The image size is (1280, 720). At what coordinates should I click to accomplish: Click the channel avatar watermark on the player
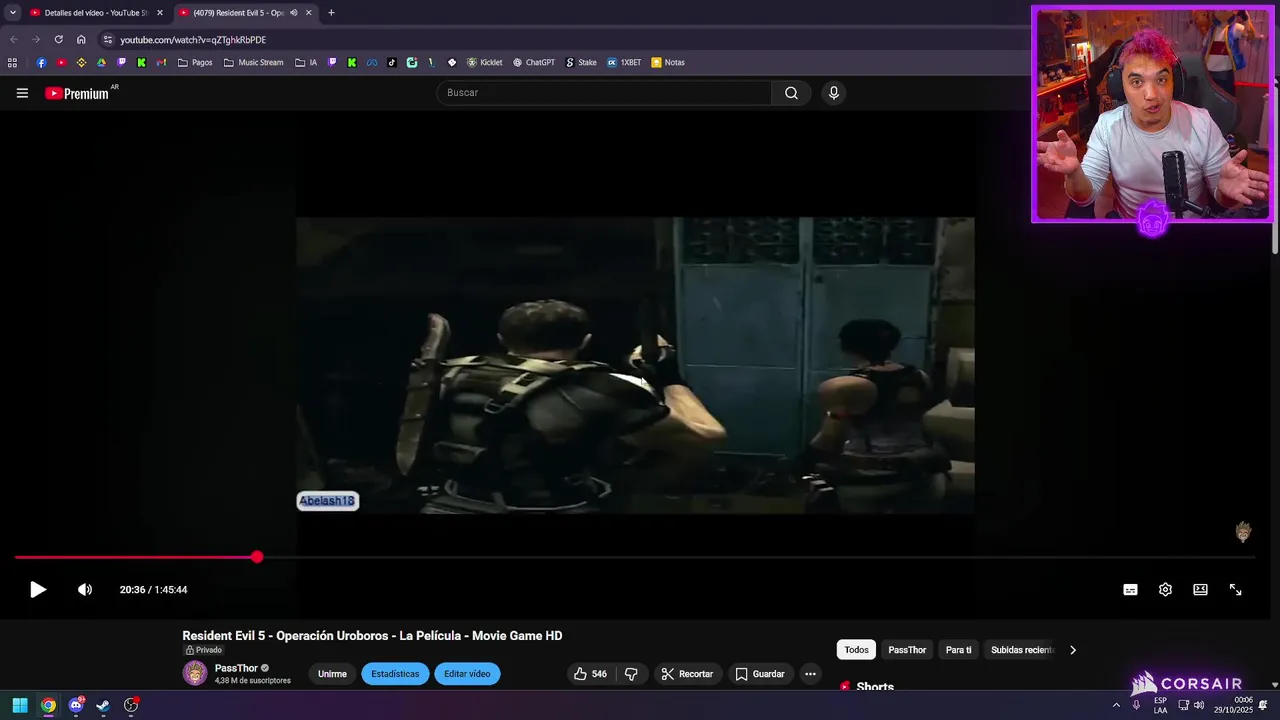point(1243,532)
